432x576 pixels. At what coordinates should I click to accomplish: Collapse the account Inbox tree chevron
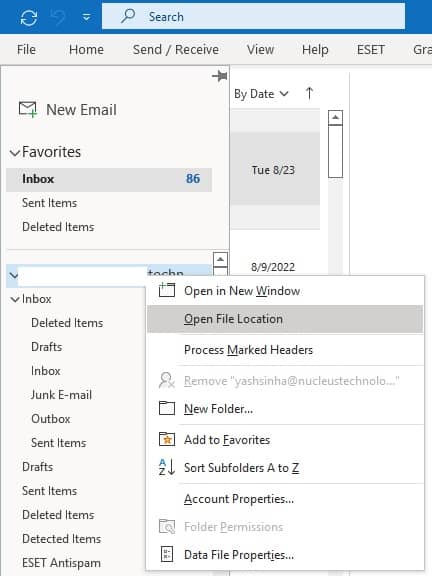point(15,299)
